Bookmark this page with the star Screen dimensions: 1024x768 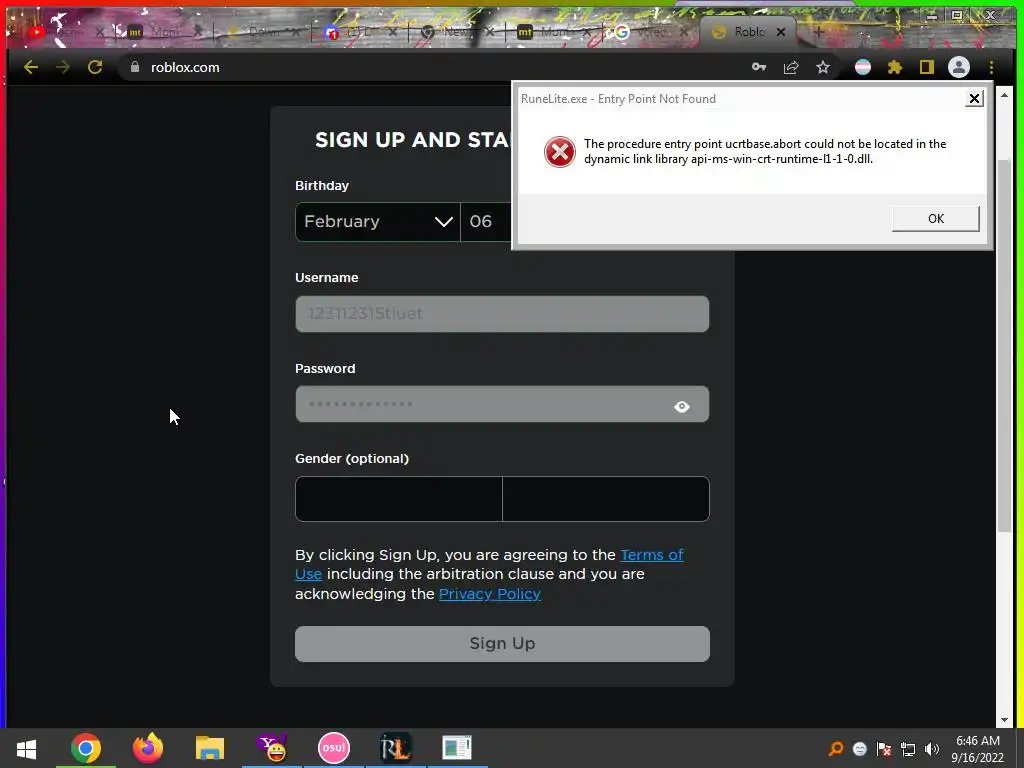coord(823,67)
